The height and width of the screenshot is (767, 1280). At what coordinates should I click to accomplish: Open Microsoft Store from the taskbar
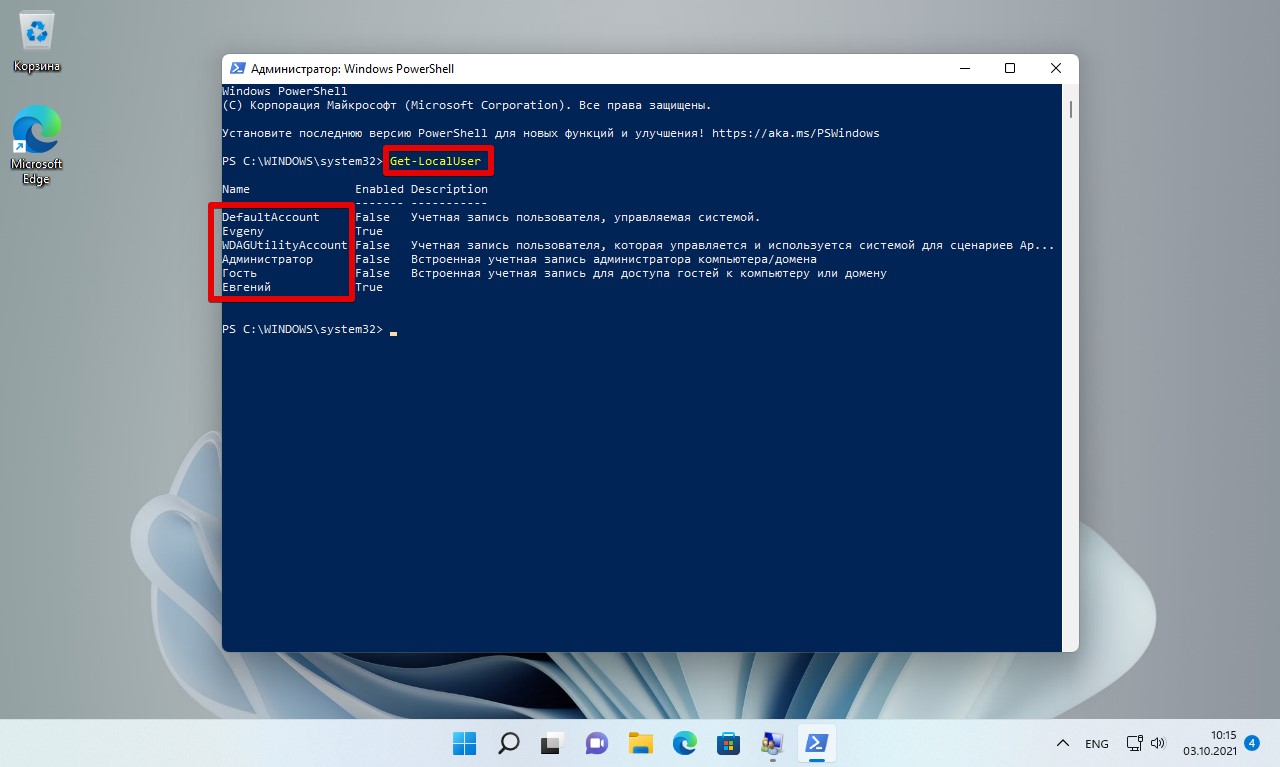(728, 743)
